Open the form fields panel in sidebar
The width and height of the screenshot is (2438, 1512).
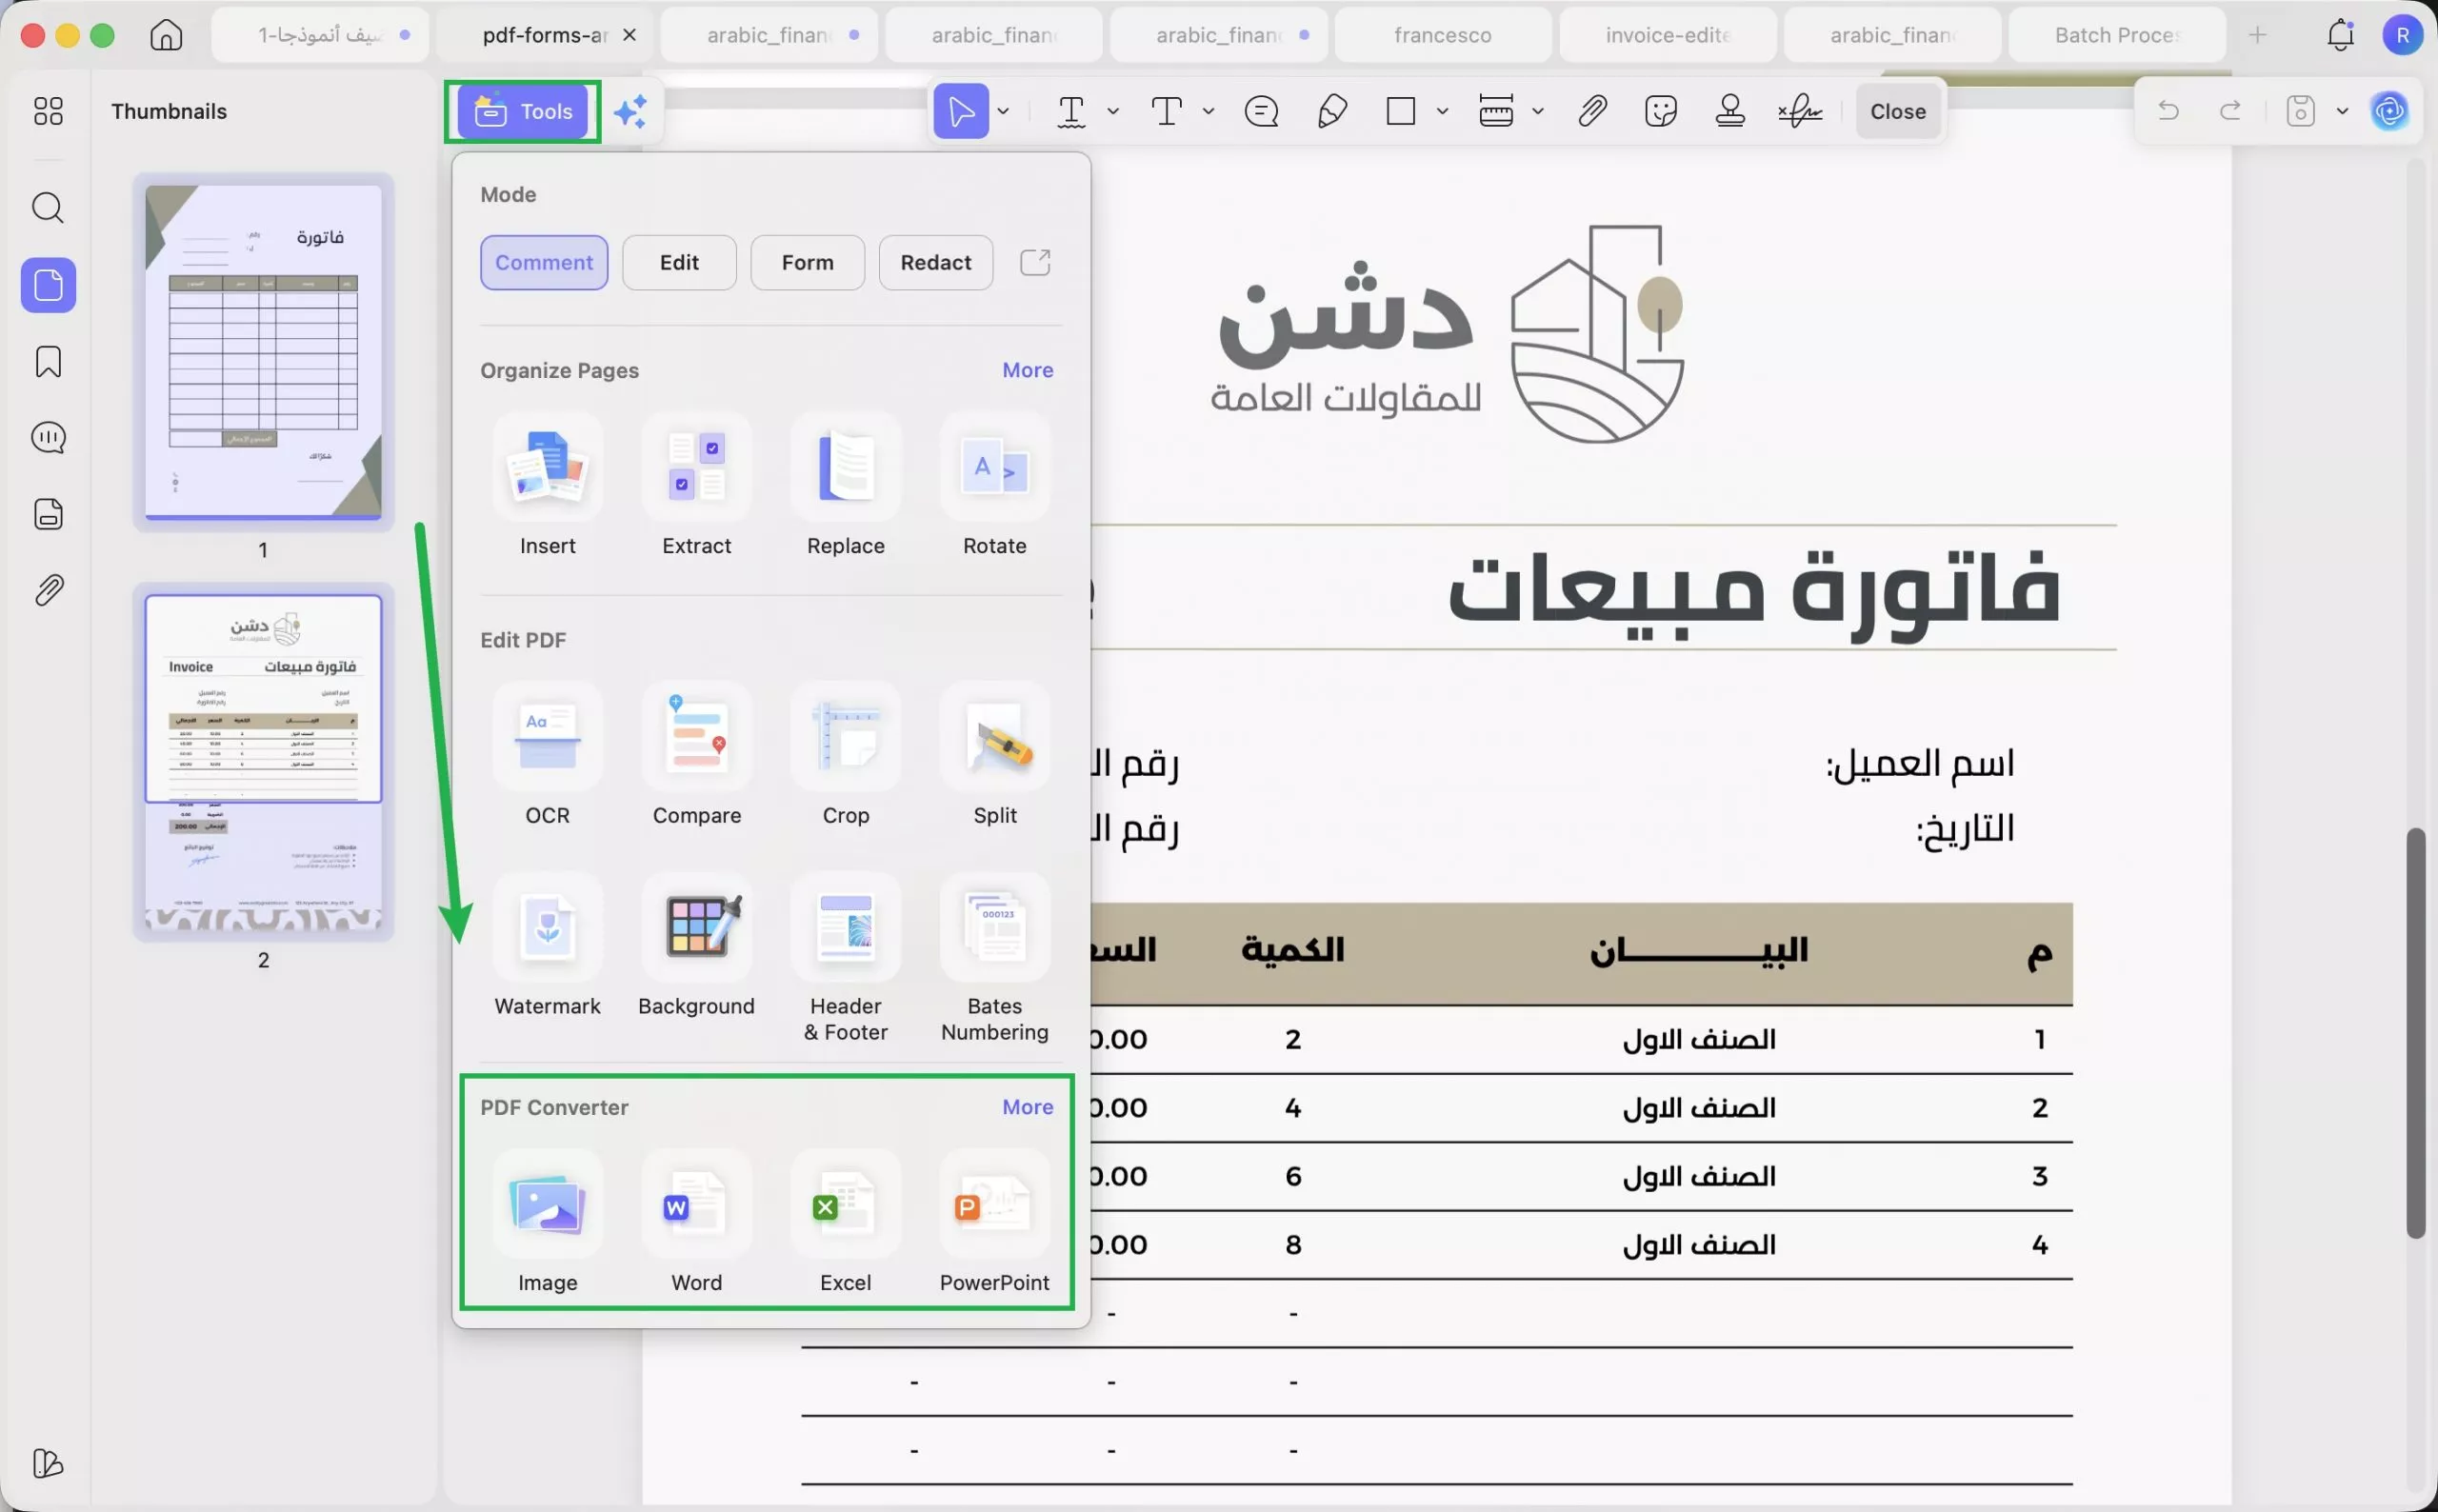[48, 514]
